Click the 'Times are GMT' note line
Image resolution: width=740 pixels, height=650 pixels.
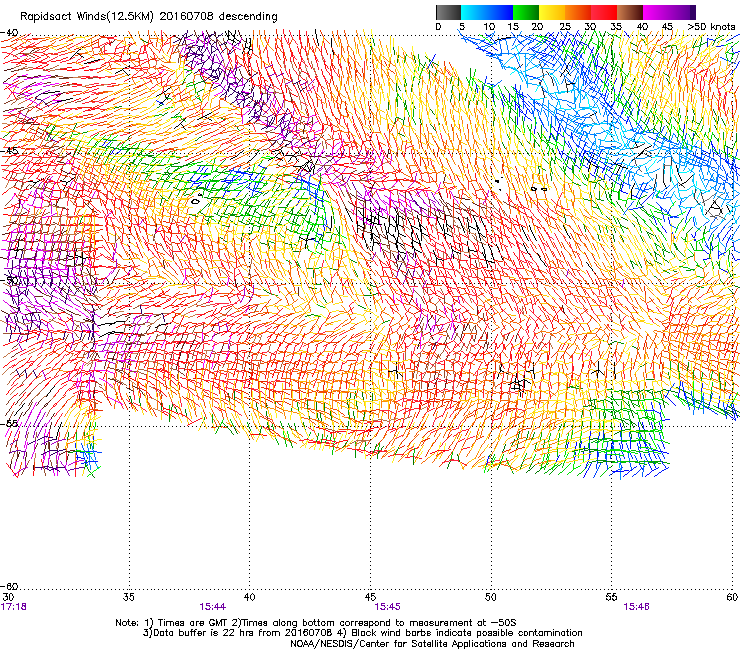click(x=315, y=623)
